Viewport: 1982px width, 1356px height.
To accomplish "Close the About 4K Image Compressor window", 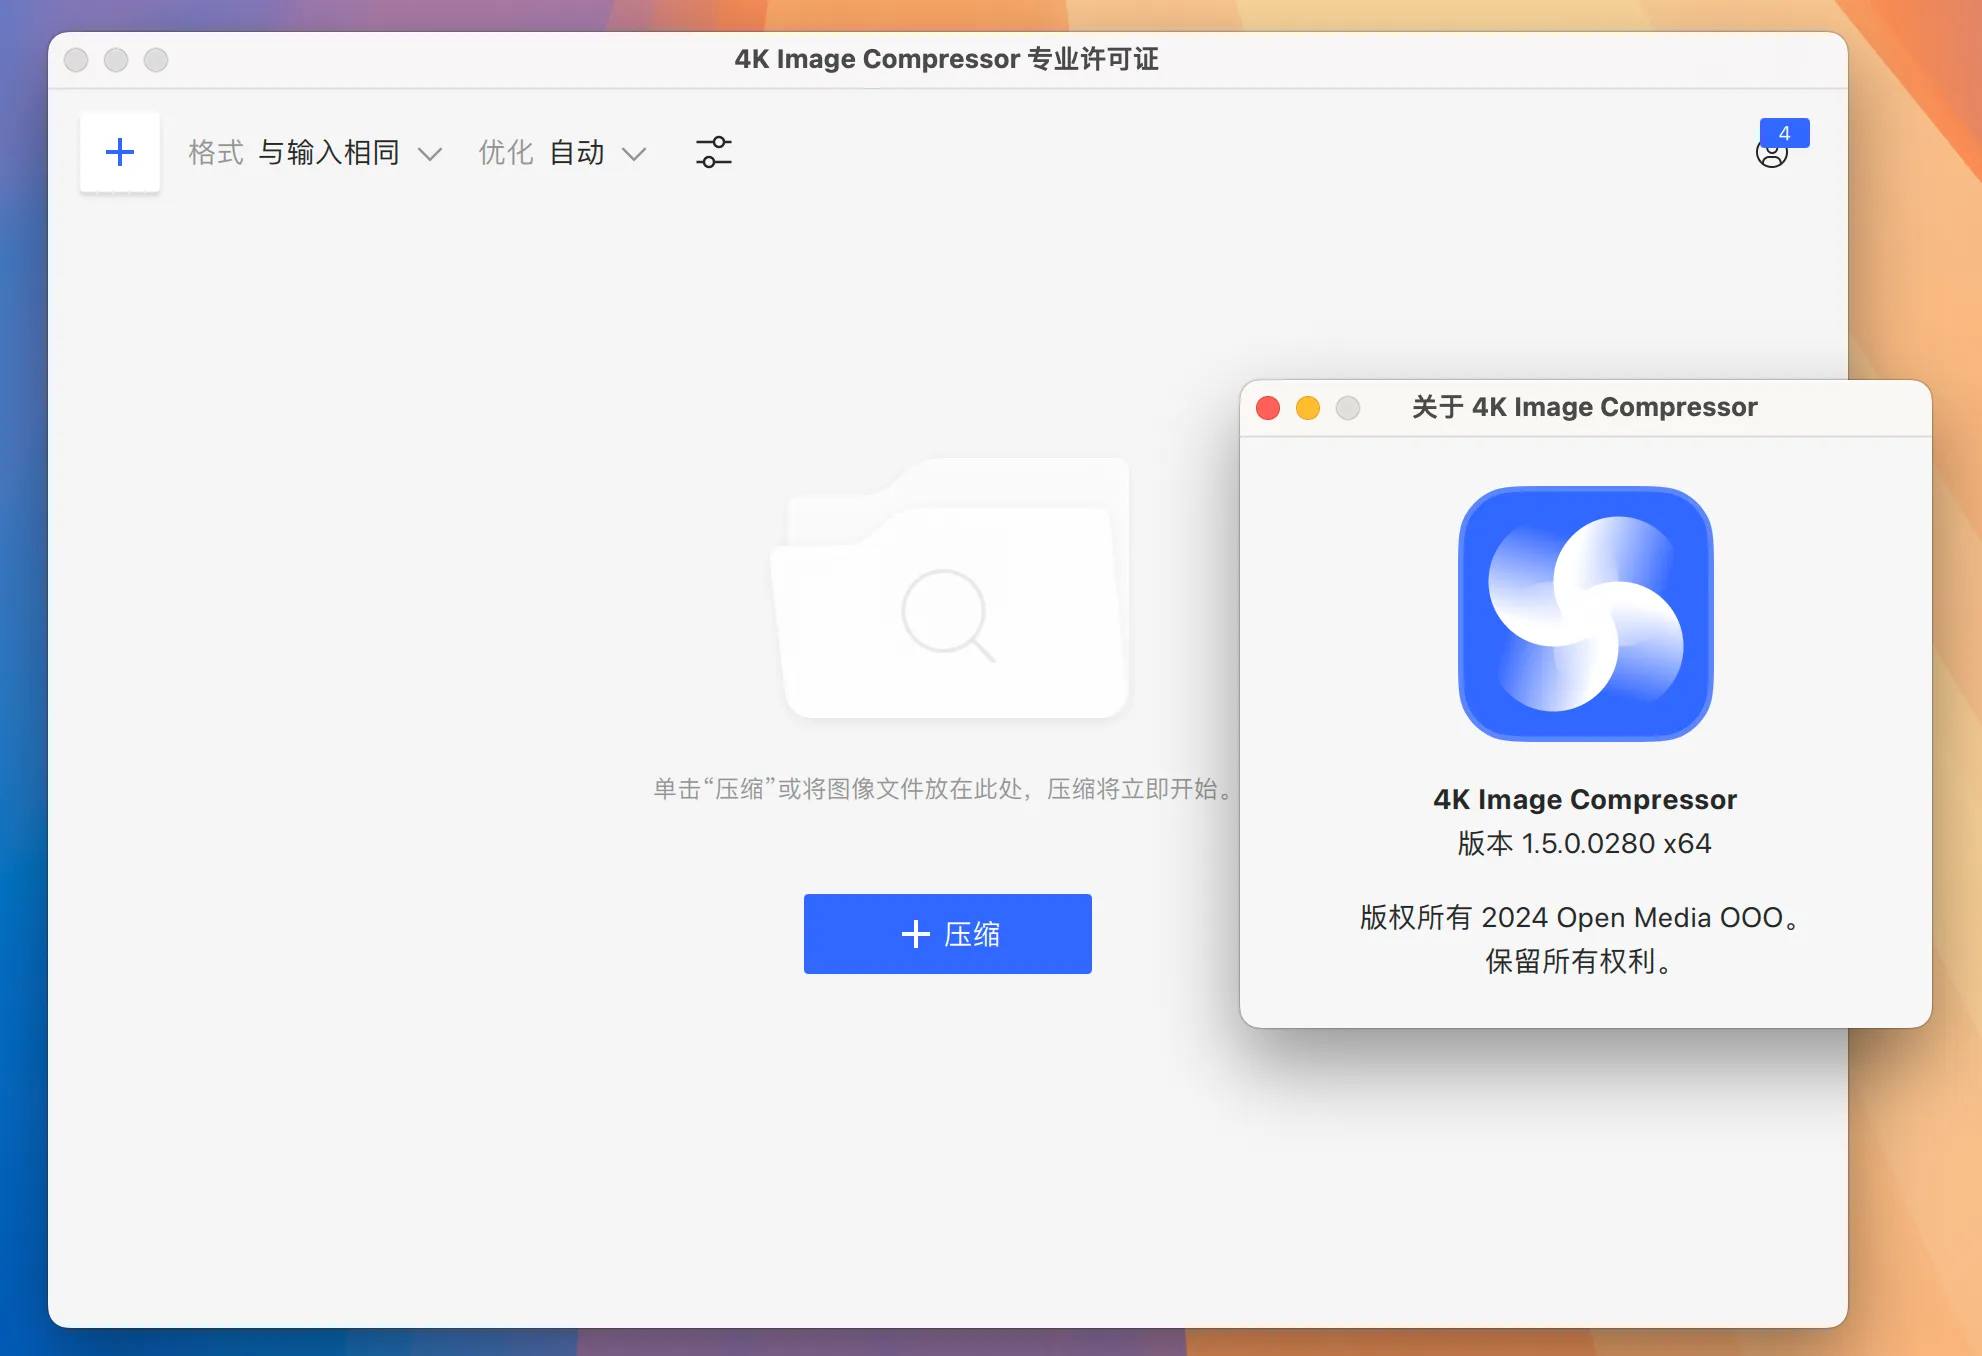I will coord(1268,408).
